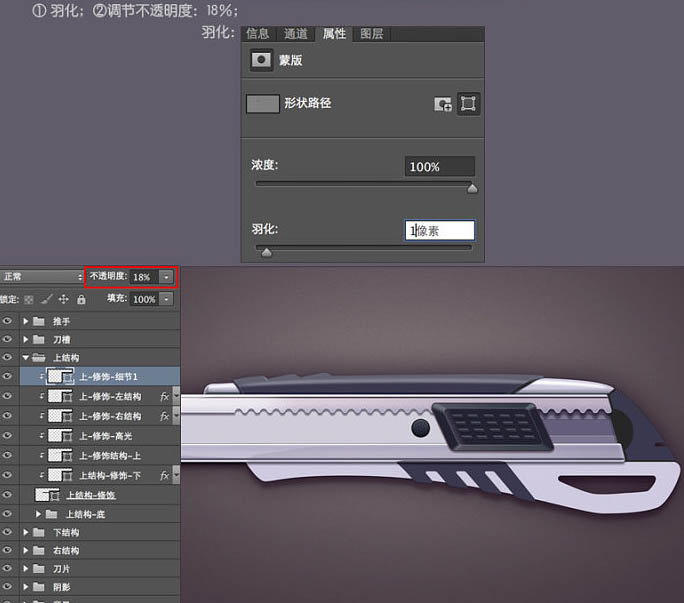
Task: Hide the 刀槽 group
Action: point(7,339)
